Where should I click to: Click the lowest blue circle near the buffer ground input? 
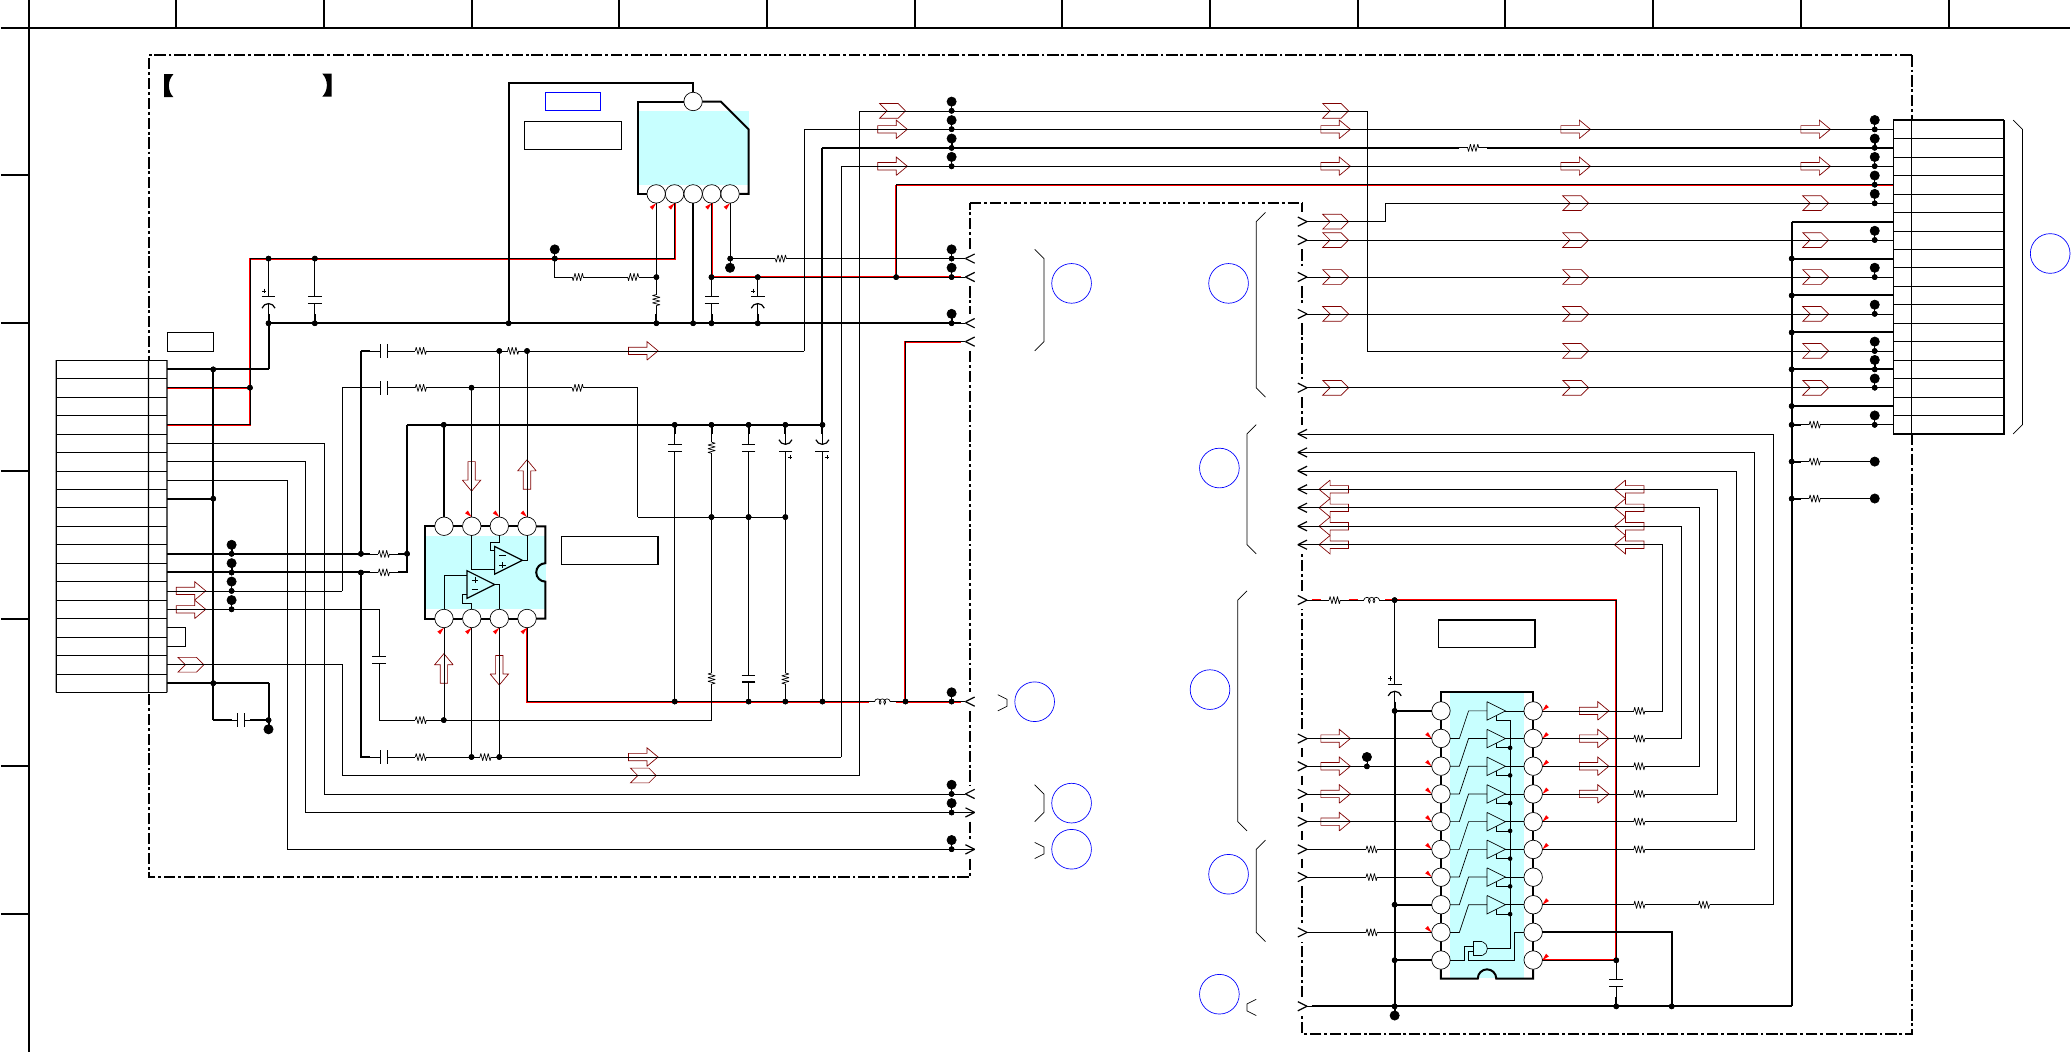pos(1219,995)
